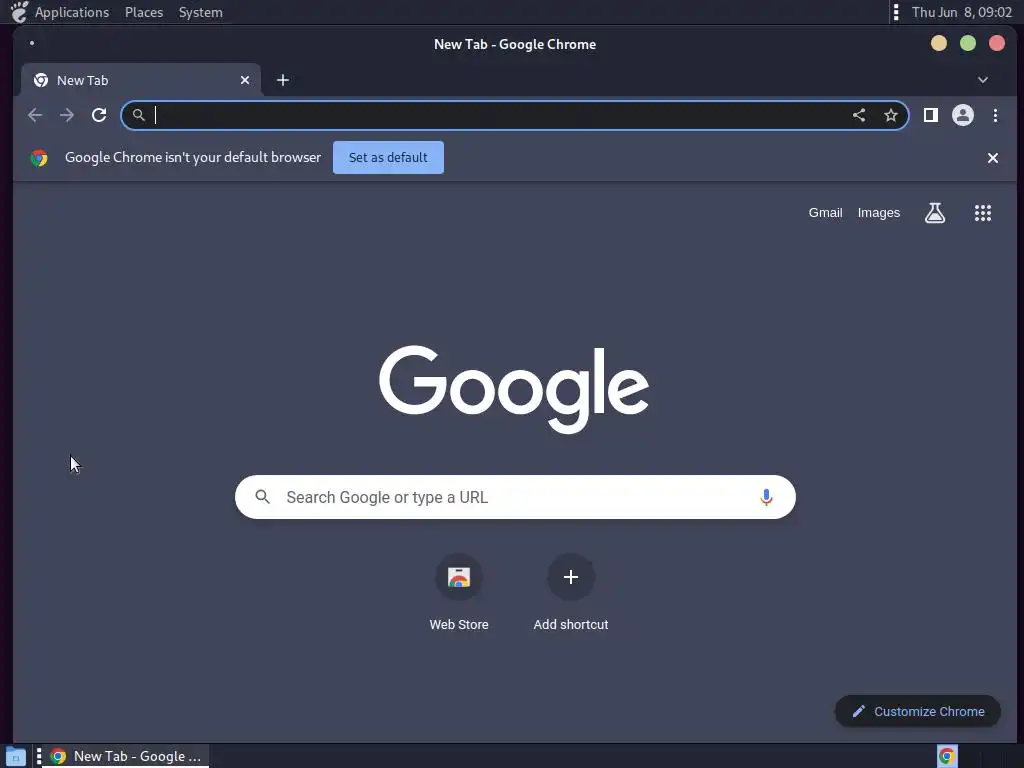
Task: Open Google Images link
Action: coord(878,213)
